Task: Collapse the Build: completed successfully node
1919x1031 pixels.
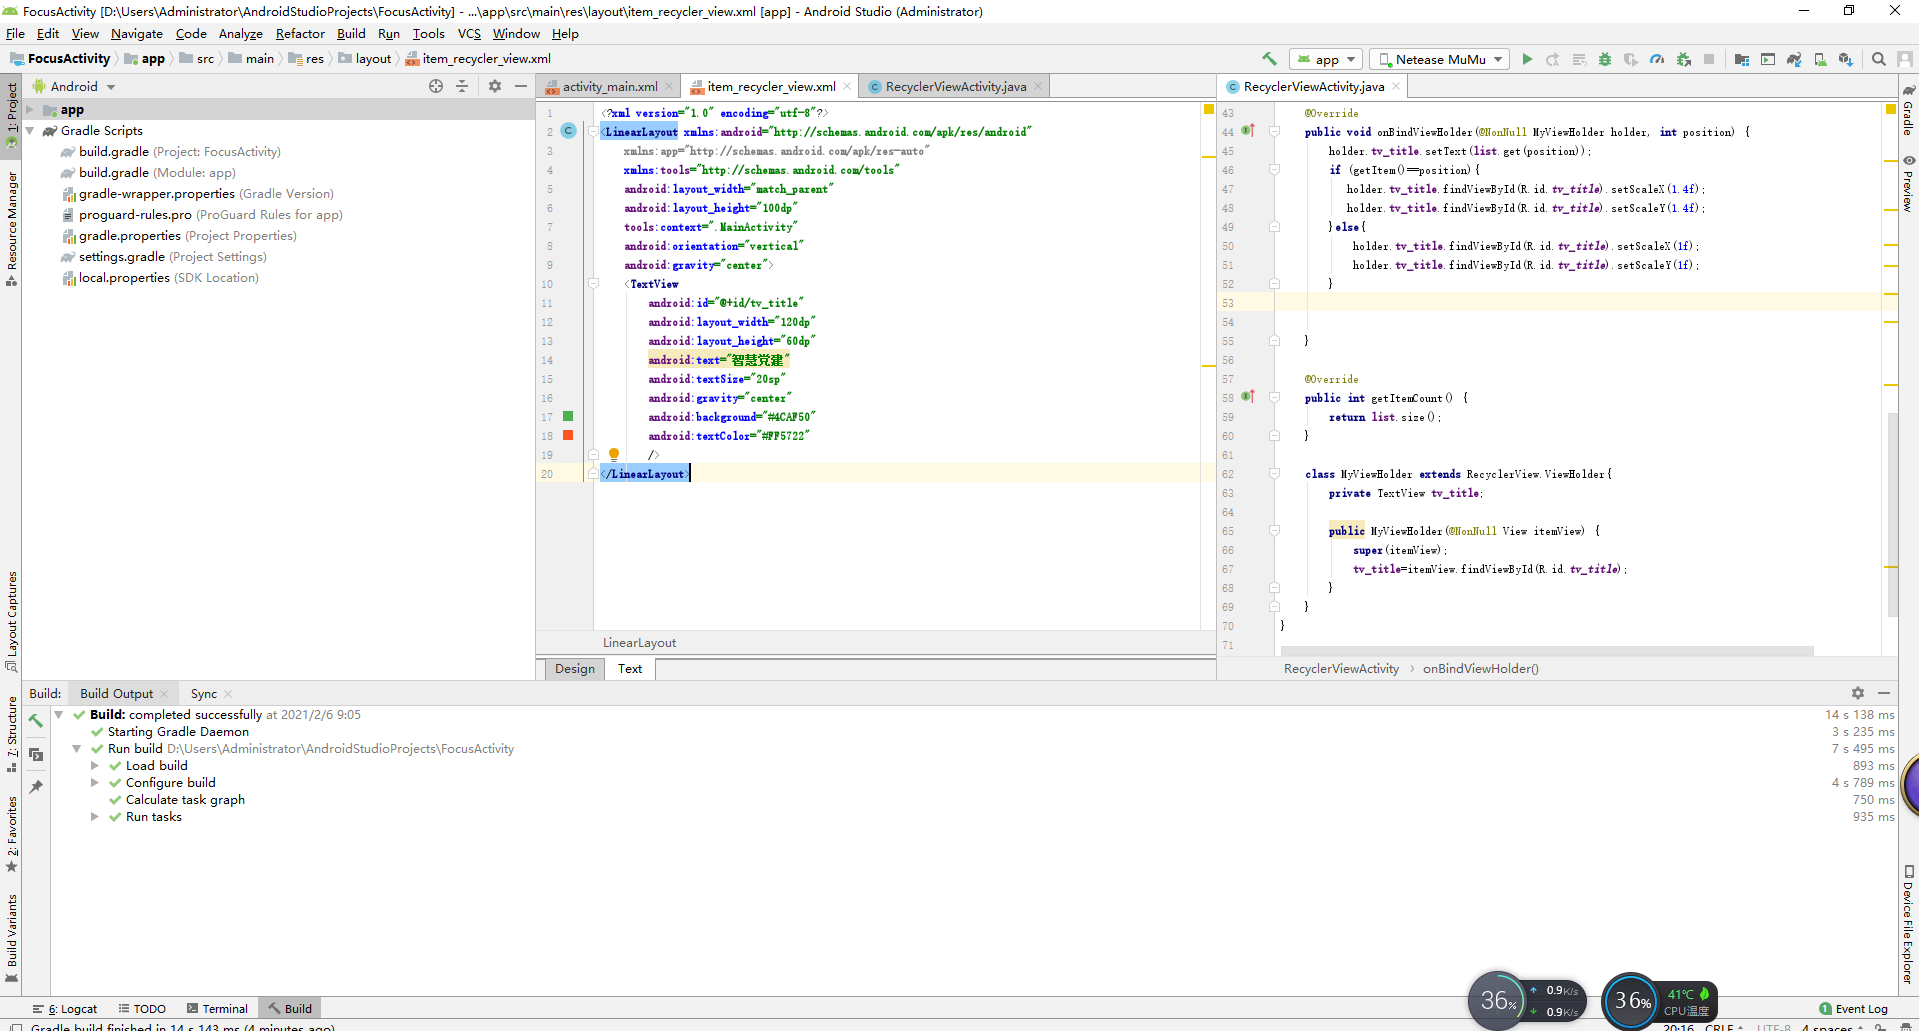Action: click(x=59, y=714)
